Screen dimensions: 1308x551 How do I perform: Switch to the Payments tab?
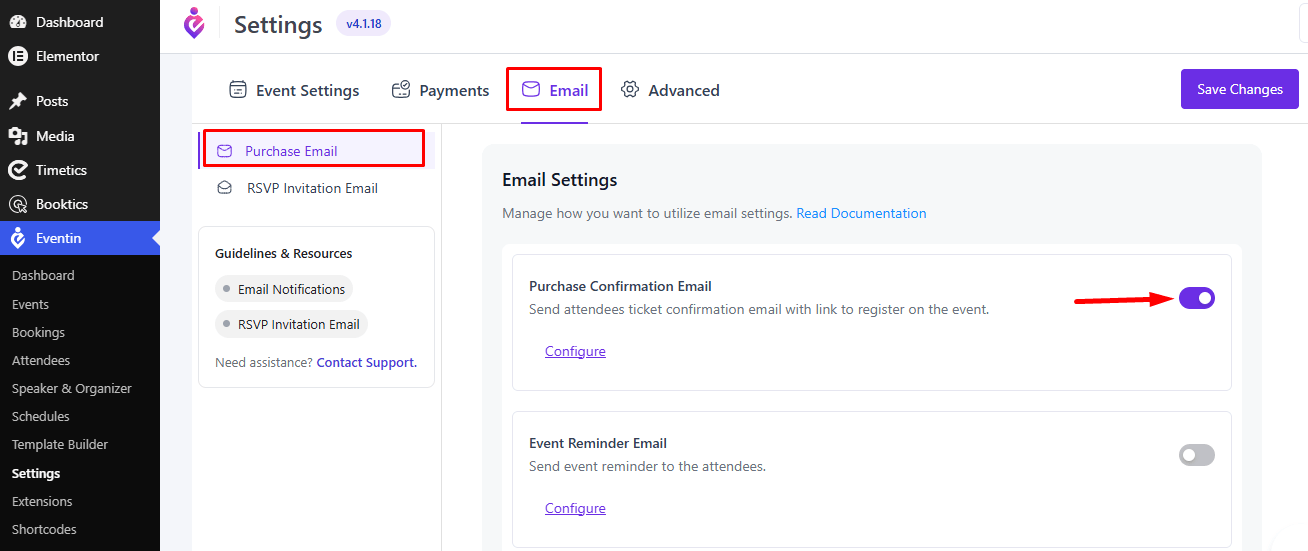click(x=440, y=90)
